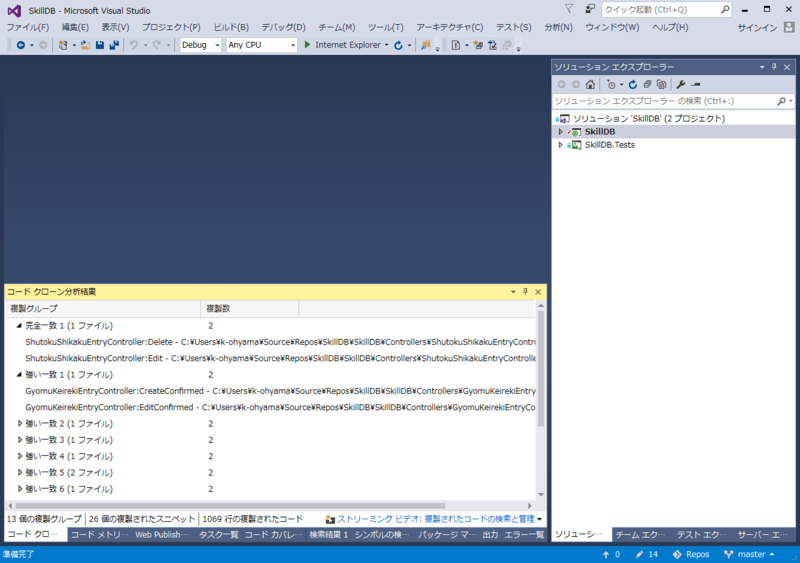
Task: Click the master branch button in status bar
Action: [749, 554]
